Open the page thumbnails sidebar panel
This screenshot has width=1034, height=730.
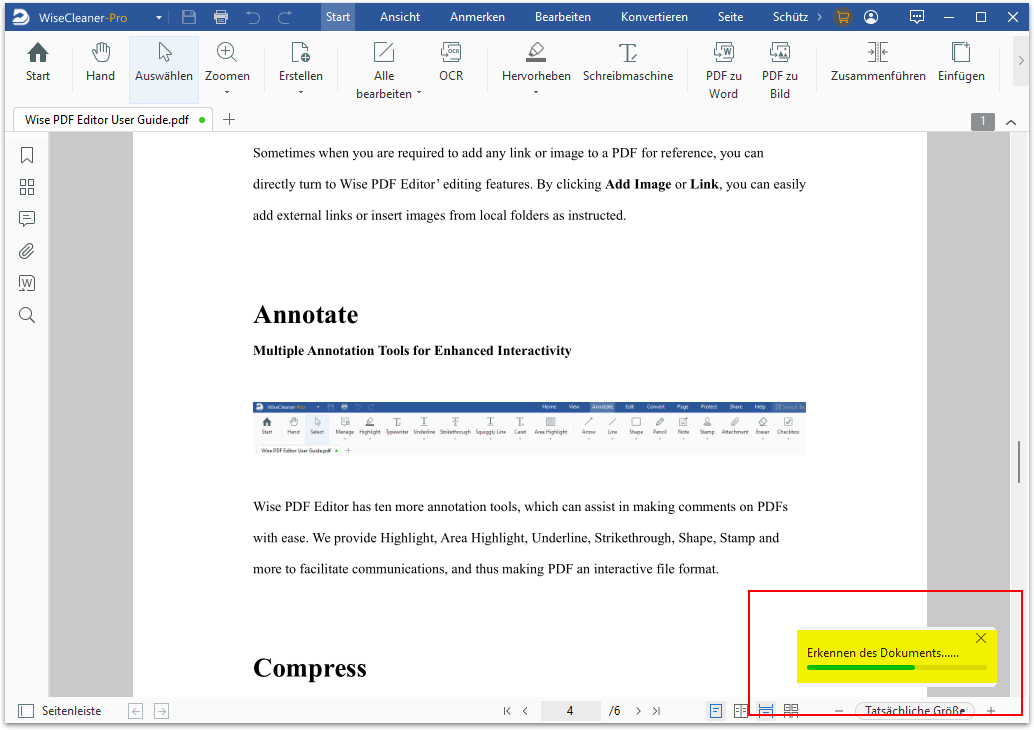pos(27,187)
